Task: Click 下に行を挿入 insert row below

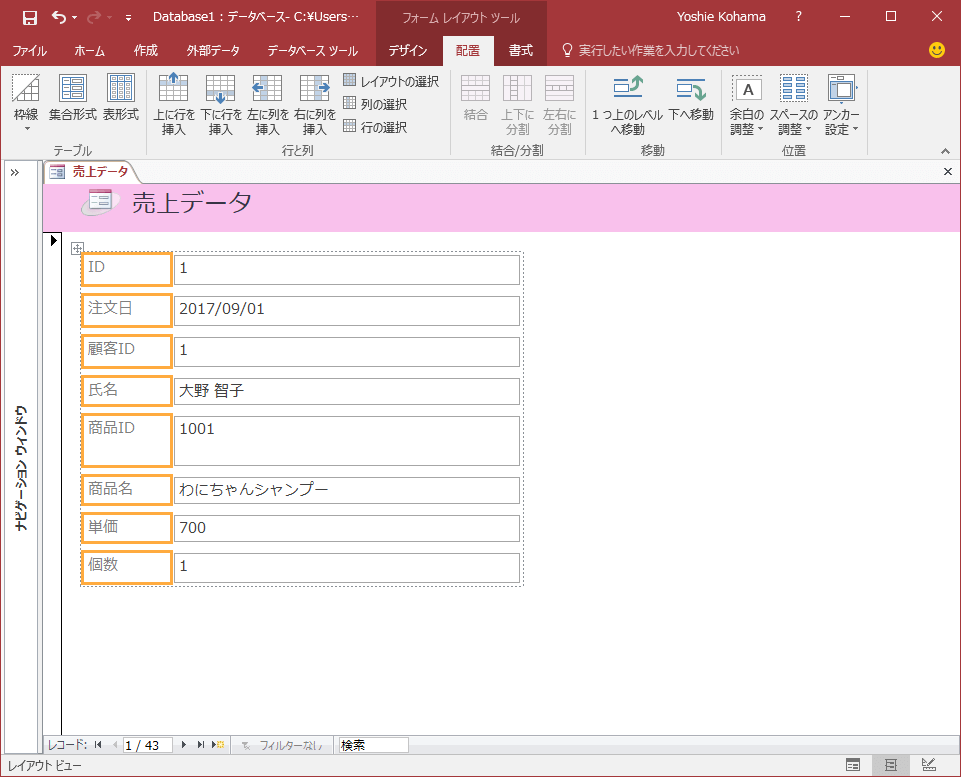Action: (221, 104)
